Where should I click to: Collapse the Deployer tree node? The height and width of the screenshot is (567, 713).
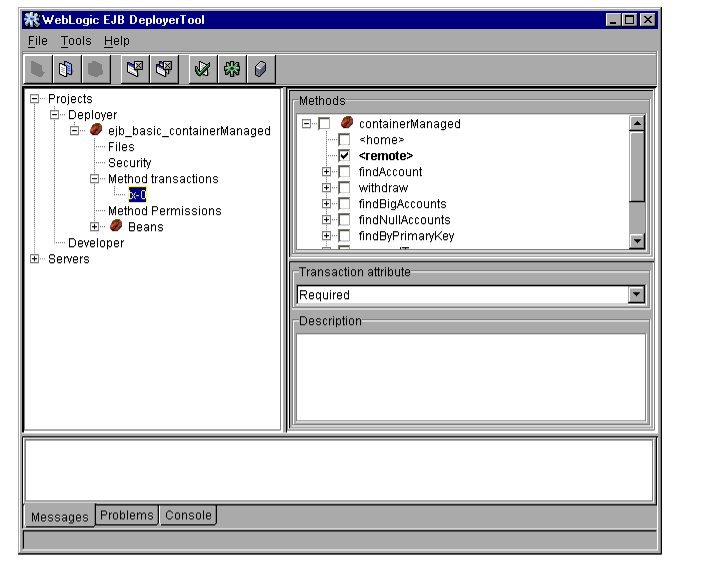[54, 115]
